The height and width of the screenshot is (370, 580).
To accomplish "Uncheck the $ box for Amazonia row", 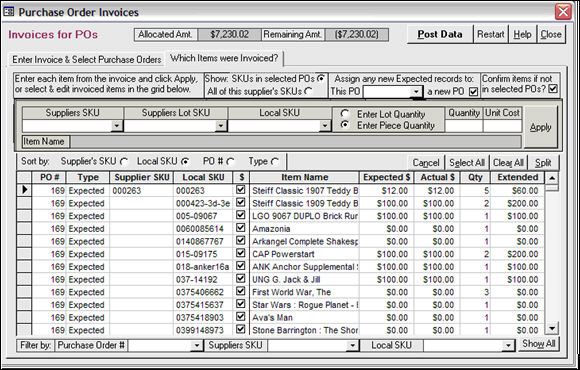I will pyautogui.click(x=241, y=228).
